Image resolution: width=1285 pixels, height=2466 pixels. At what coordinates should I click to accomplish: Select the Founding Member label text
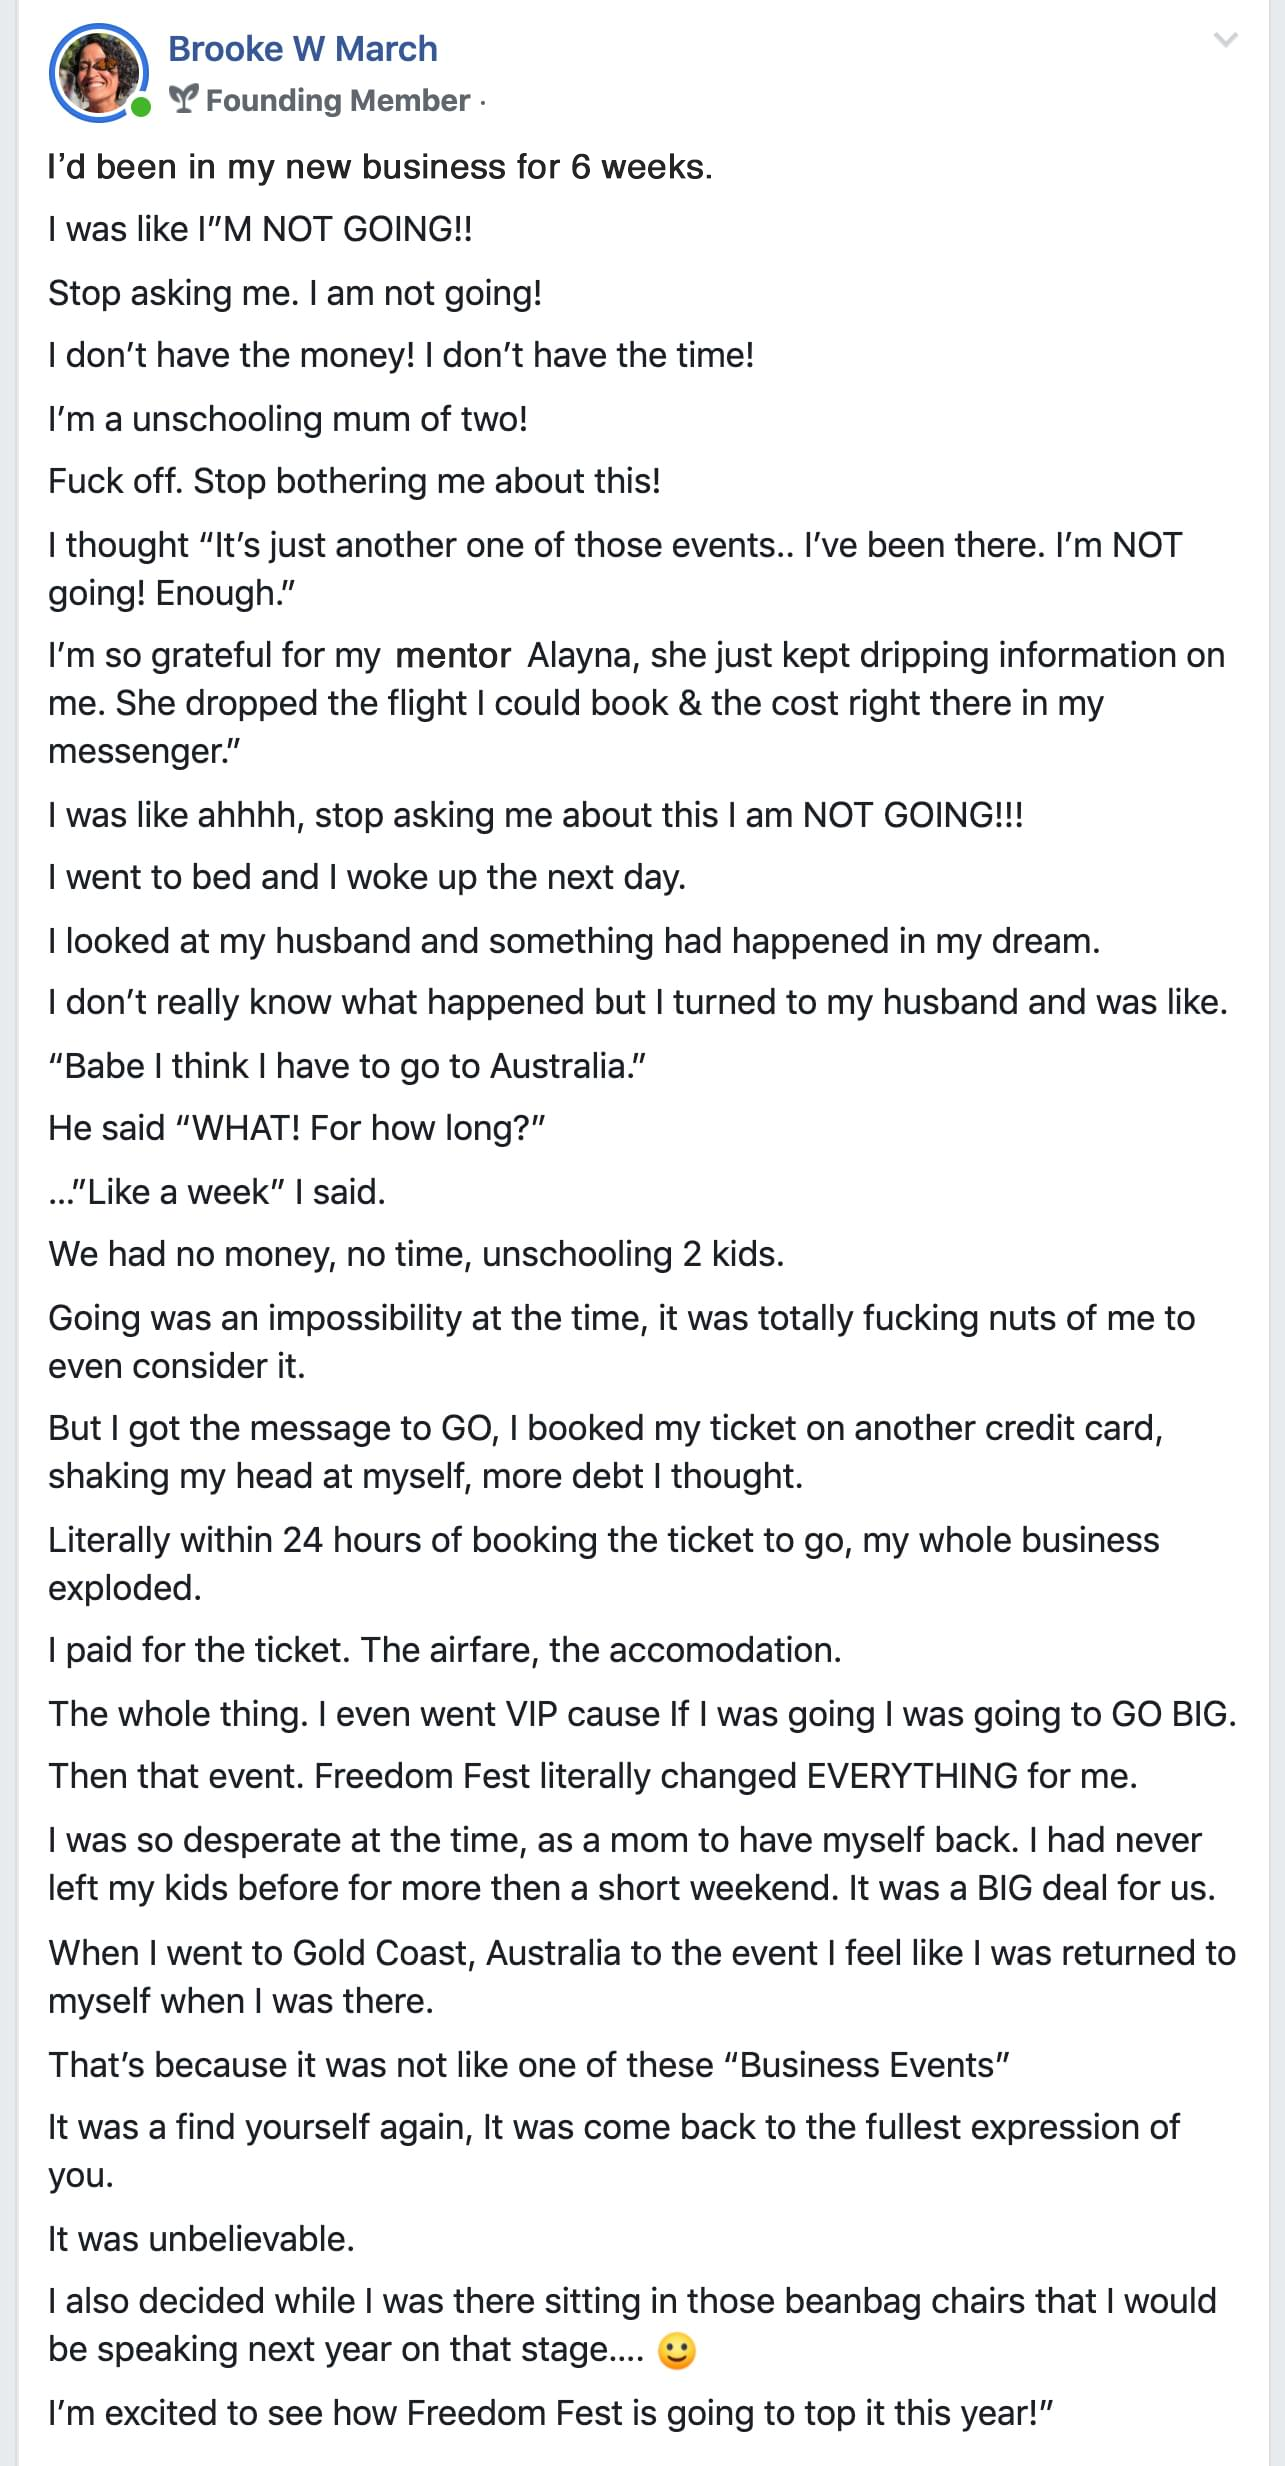tap(337, 100)
